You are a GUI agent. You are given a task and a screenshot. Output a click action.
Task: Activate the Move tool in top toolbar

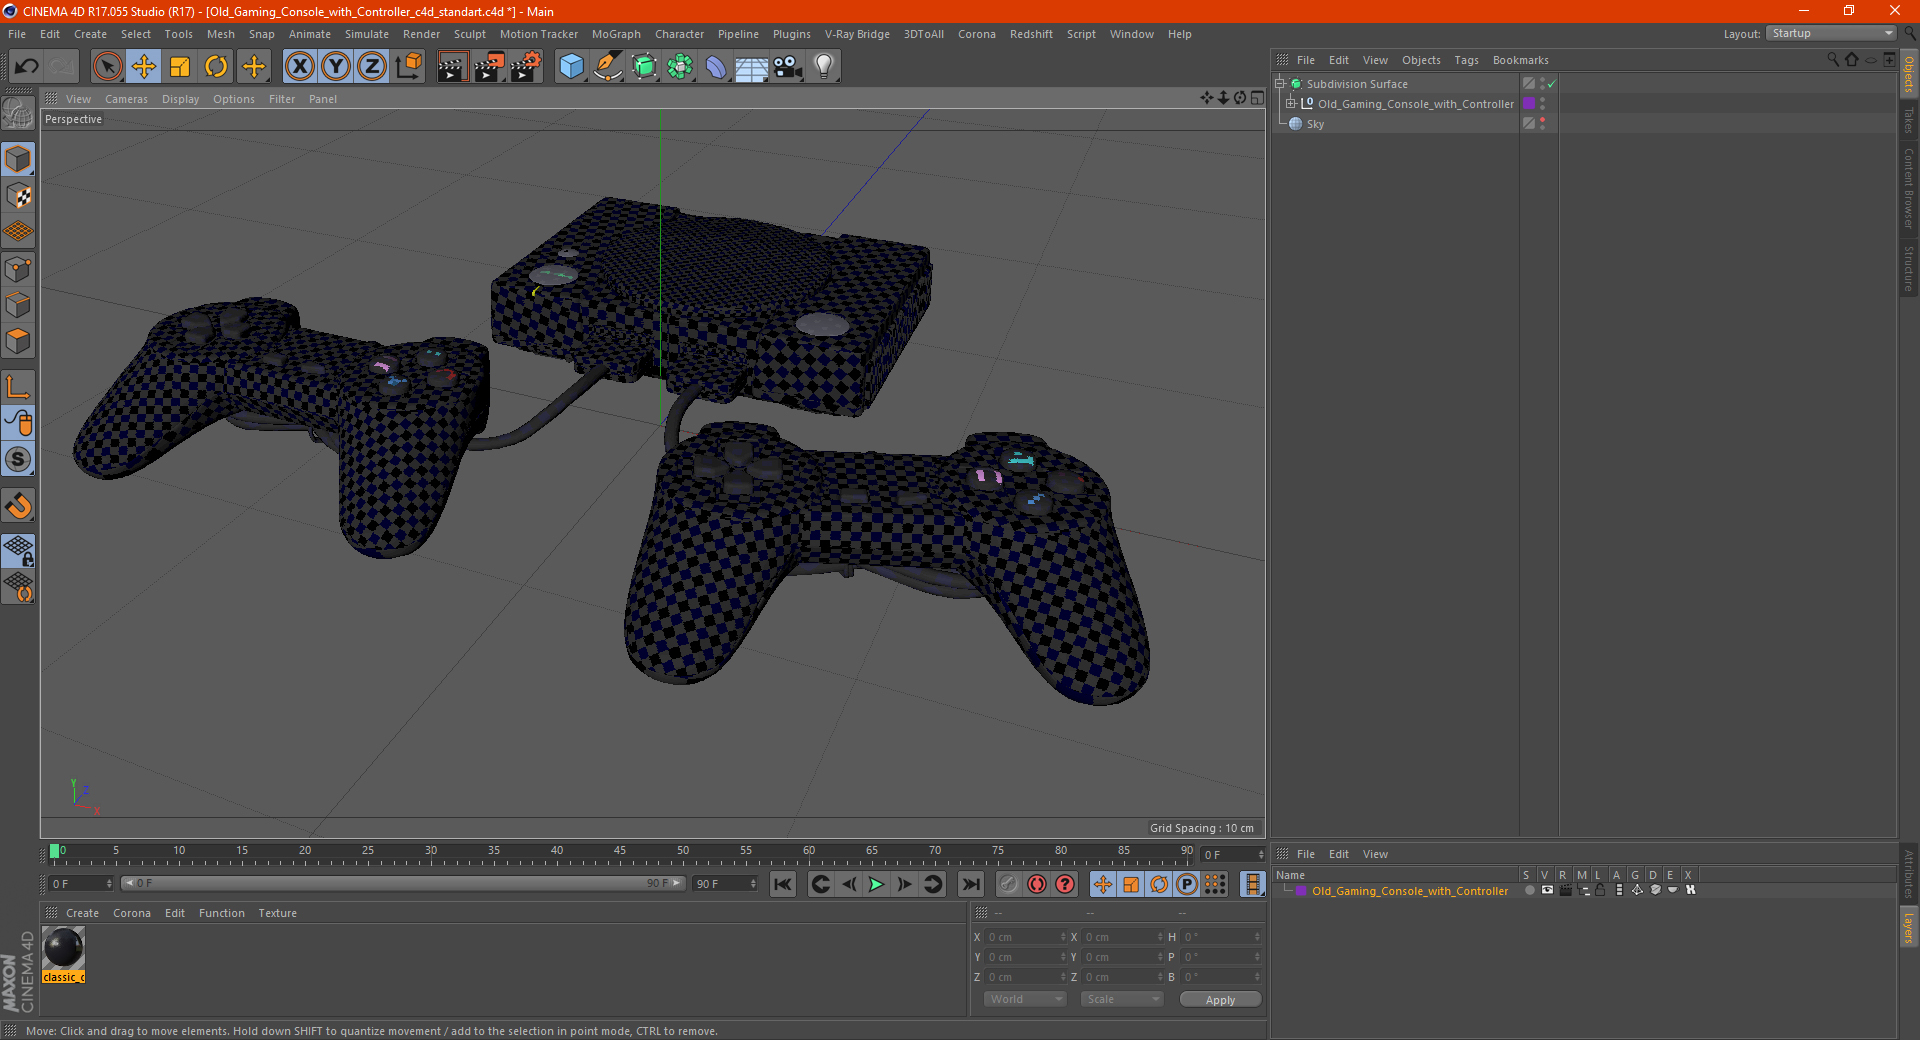pyautogui.click(x=144, y=67)
